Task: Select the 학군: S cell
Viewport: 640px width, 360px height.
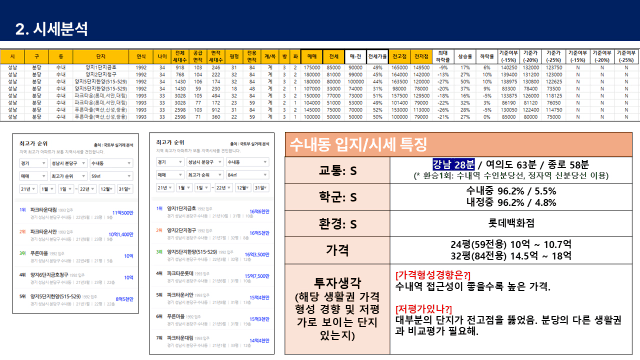Action: 338,197
